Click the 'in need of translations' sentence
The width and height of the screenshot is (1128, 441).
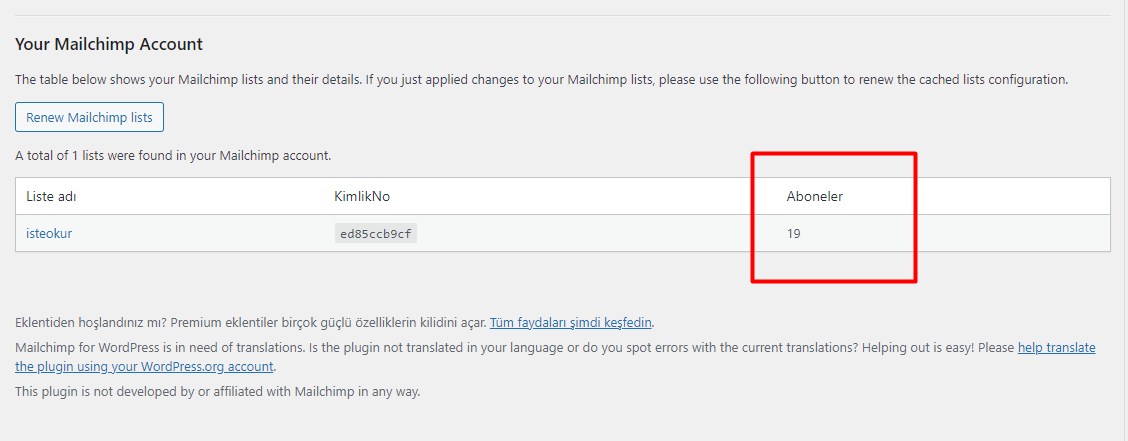coord(160,348)
